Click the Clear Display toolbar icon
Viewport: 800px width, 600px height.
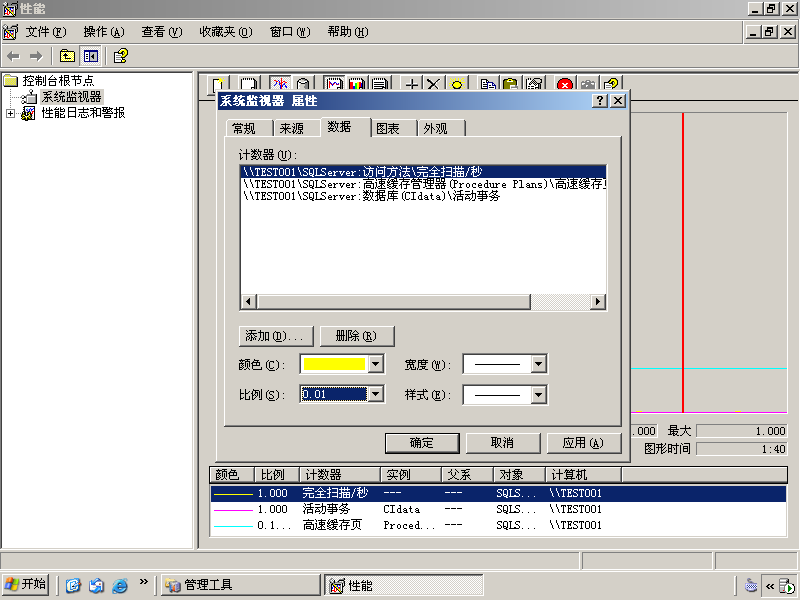[249, 84]
